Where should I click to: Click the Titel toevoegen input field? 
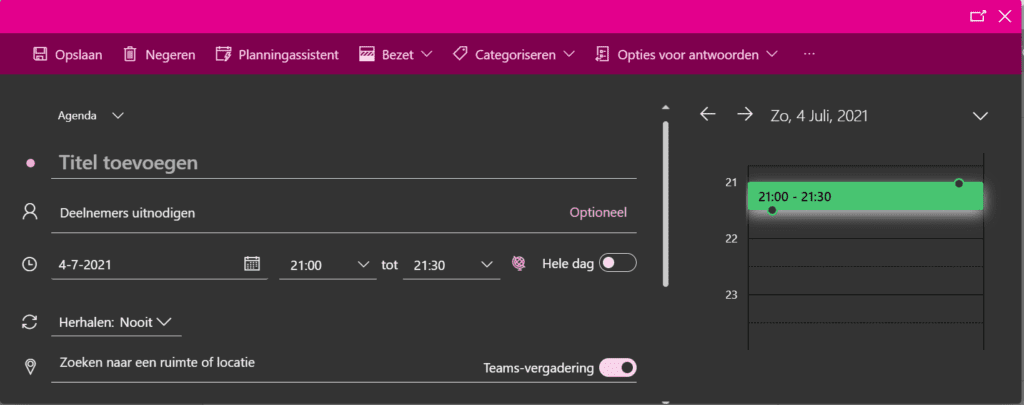(344, 163)
